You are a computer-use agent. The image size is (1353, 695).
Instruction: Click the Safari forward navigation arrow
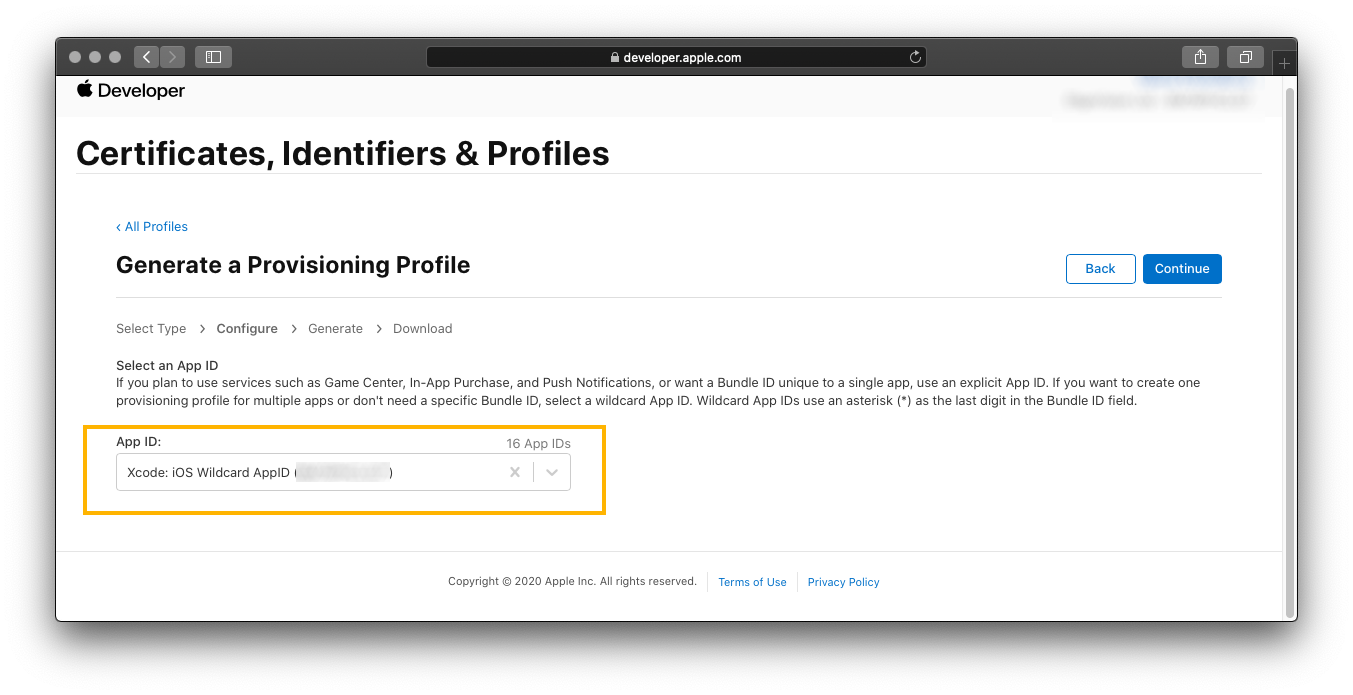(x=172, y=57)
